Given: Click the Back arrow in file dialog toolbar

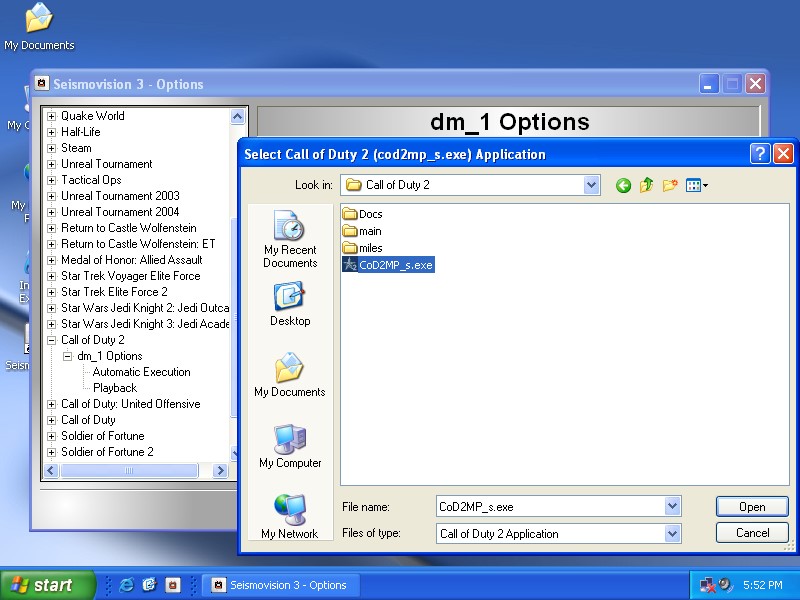Looking at the screenshot, I should click(x=623, y=185).
